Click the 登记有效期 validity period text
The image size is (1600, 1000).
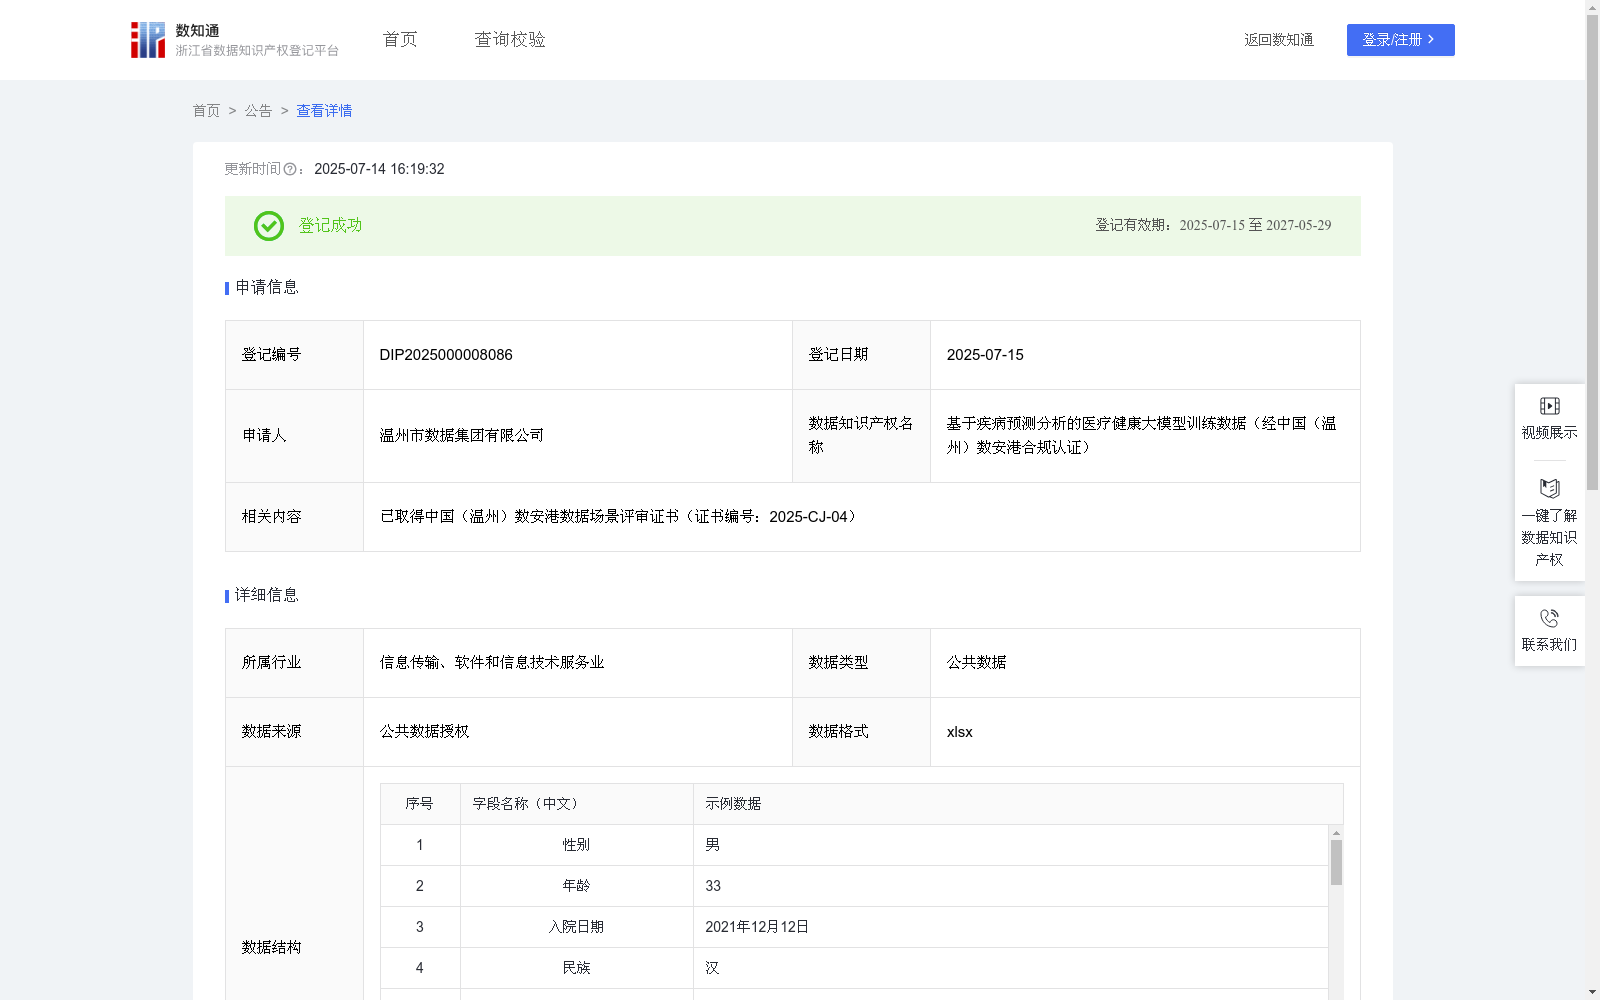(1213, 226)
